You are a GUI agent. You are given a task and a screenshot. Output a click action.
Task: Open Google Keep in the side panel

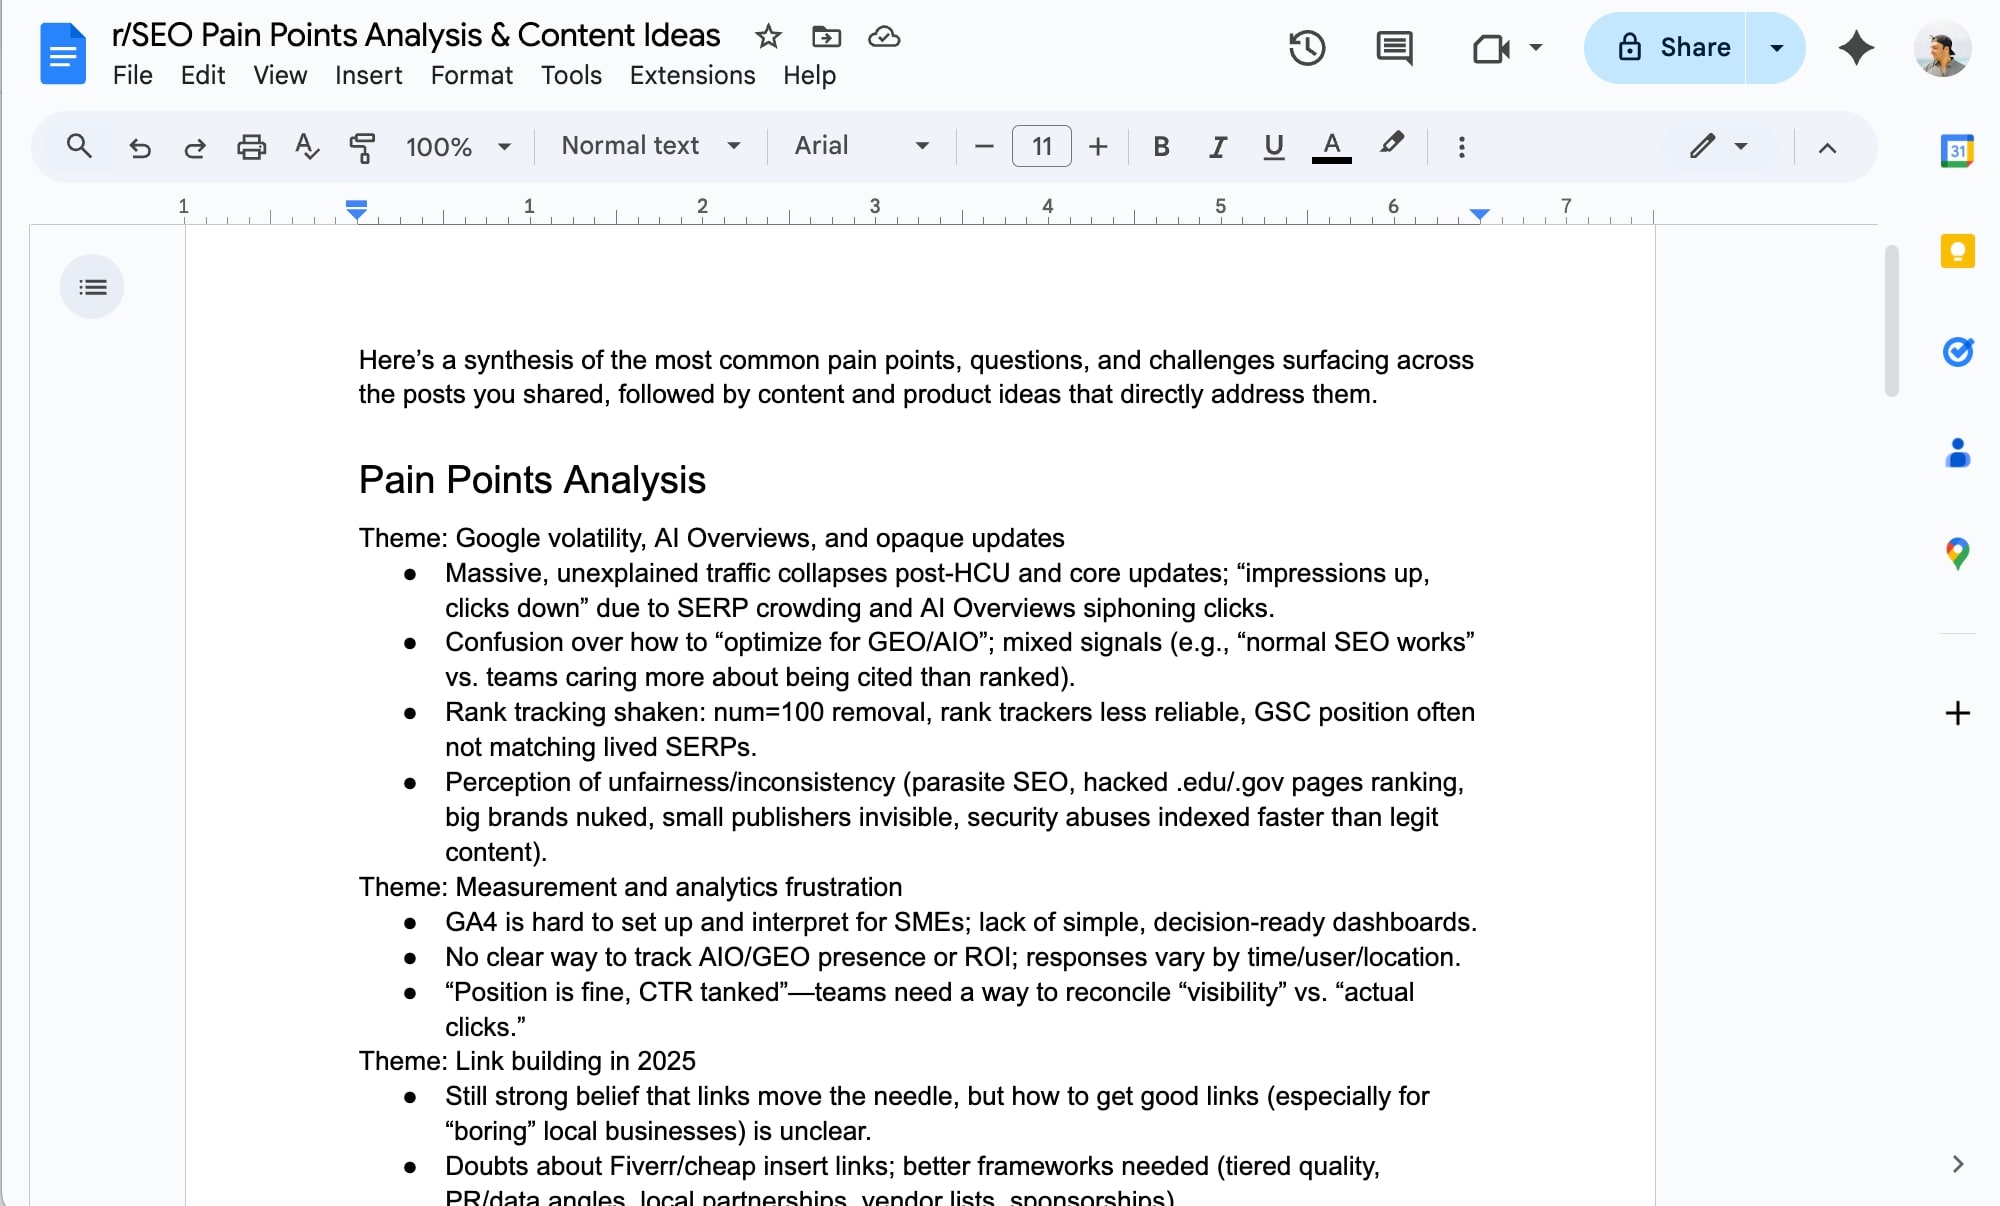click(1956, 252)
